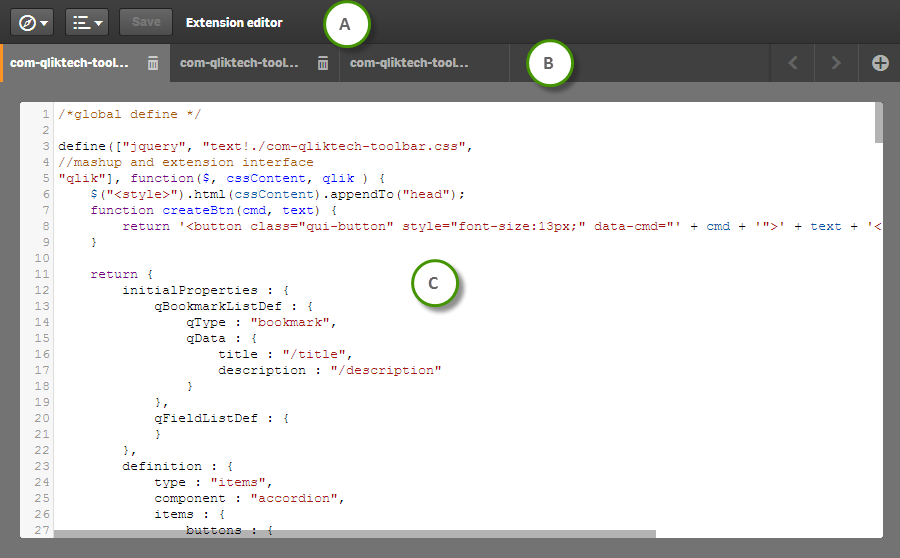Viewport: 900px width, 558px height.
Task: Open the list menu dropdown
Action: (87, 22)
